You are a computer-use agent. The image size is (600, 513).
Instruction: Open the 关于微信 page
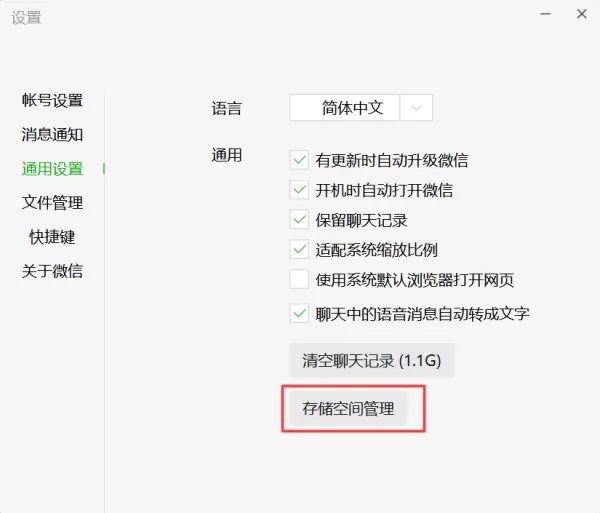click(52, 271)
